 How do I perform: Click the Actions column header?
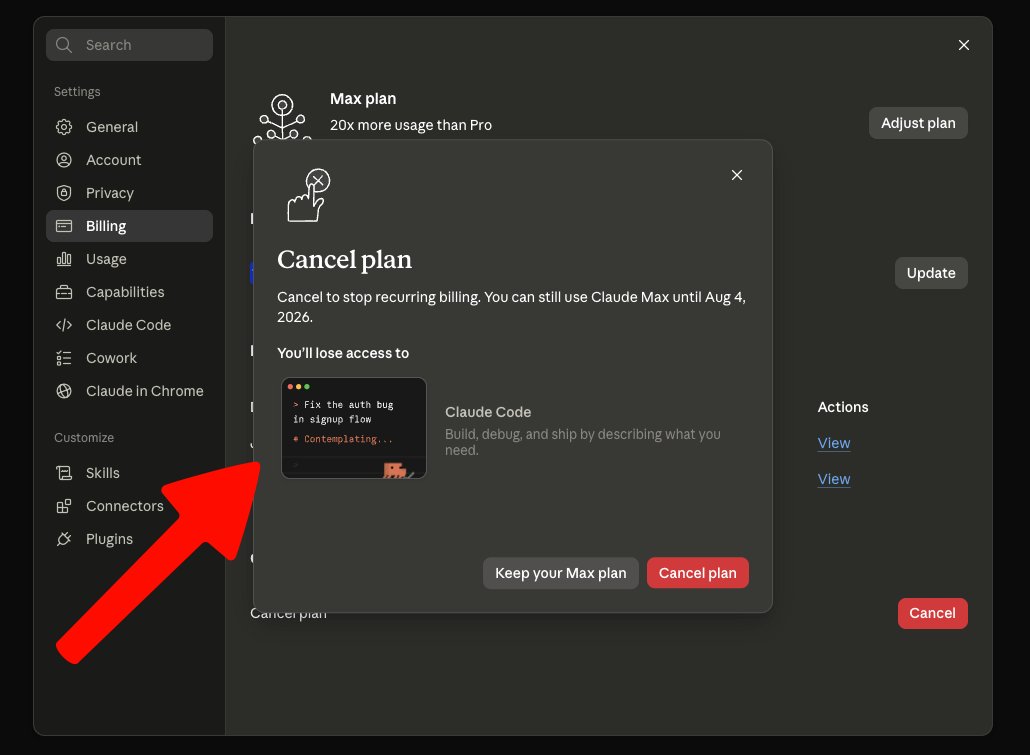tap(843, 407)
